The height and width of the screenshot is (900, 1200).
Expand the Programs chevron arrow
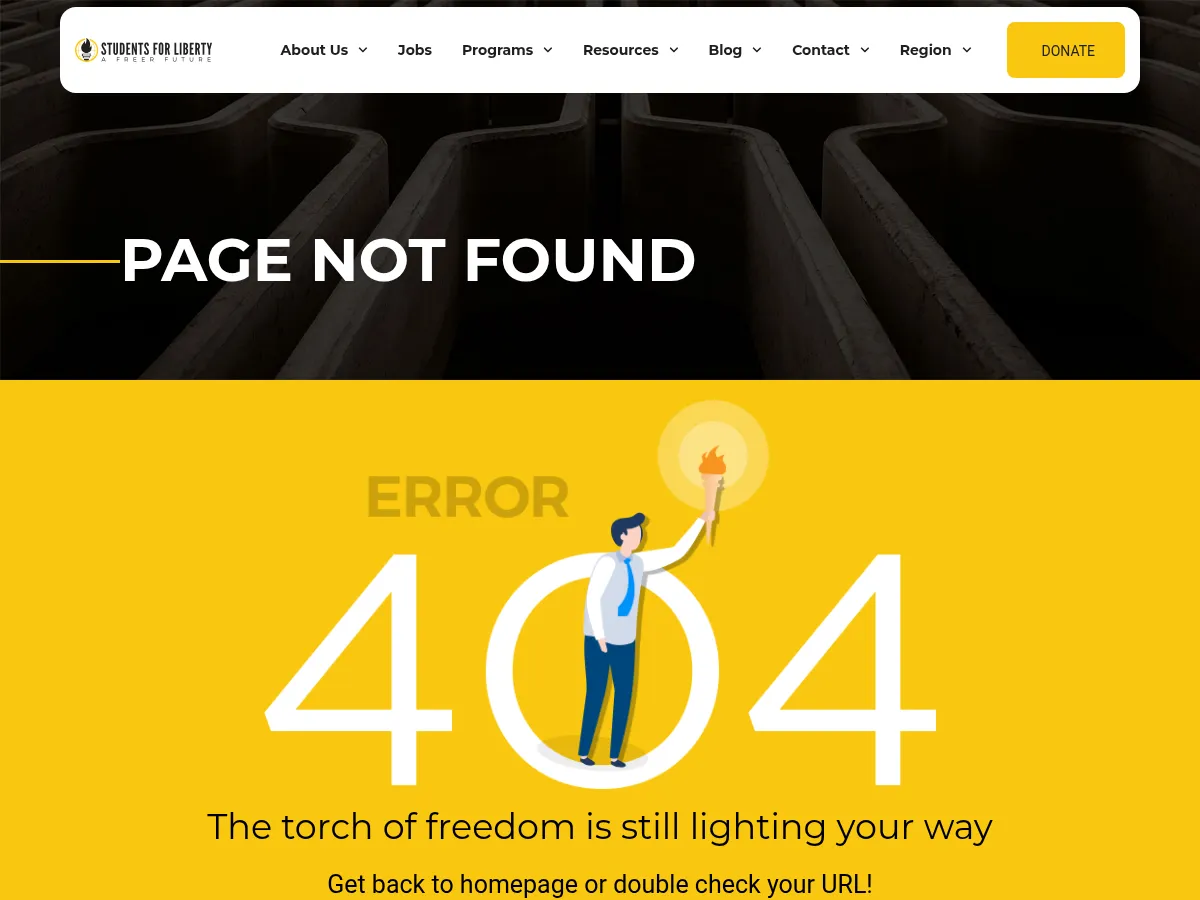[548, 50]
